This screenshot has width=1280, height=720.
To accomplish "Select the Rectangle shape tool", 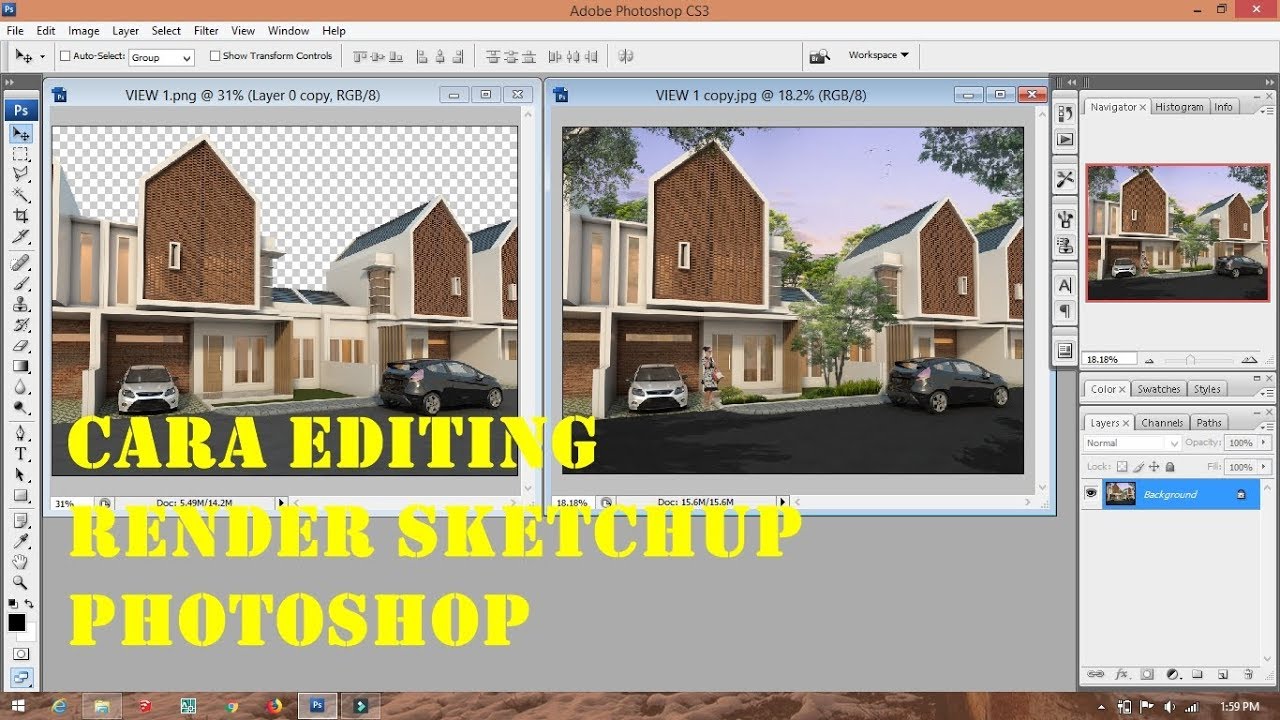I will tap(21, 495).
